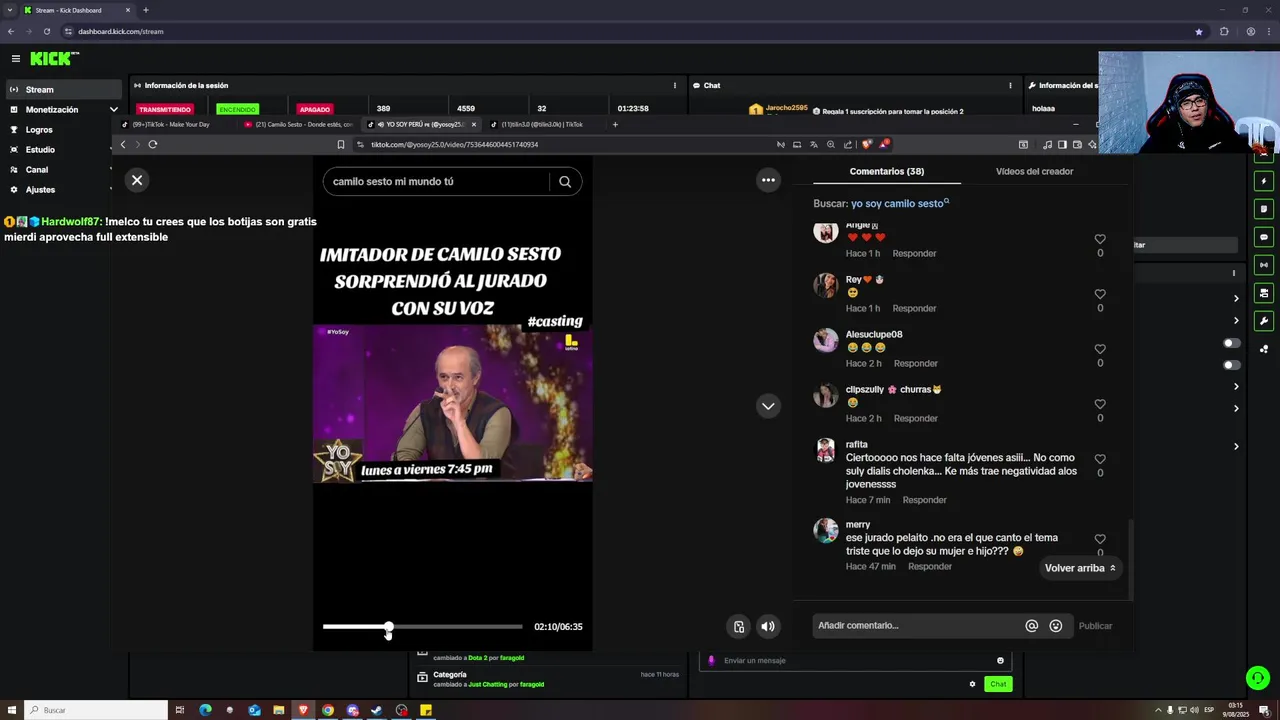
Task: Click the zoom magnifier in address bar
Action: pyautogui.click(x=831, y=144)
